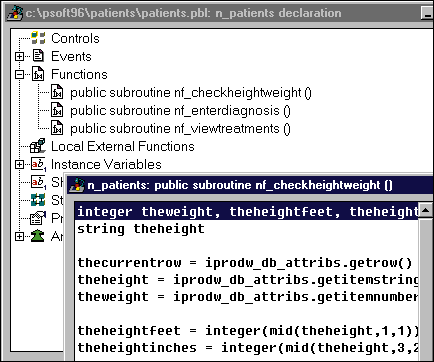The image size is (434, 362).
Task: Click the script editor vertical scrollbar track
Action: click(426, 289)
